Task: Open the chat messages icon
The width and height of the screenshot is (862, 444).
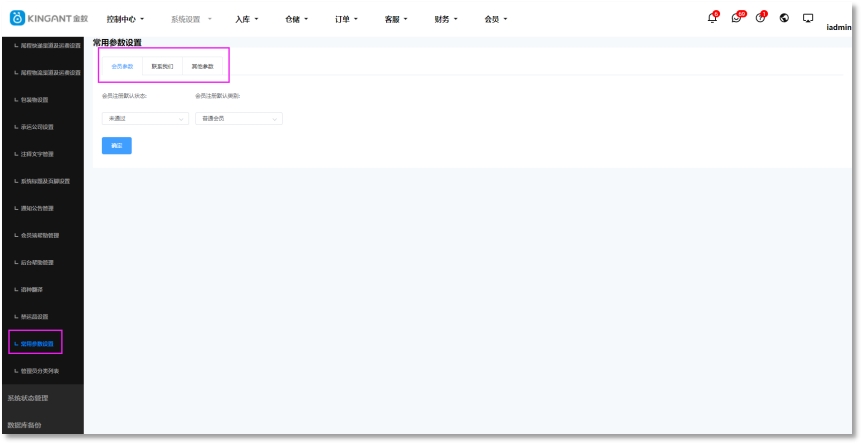Action: [x=737, y=18]
